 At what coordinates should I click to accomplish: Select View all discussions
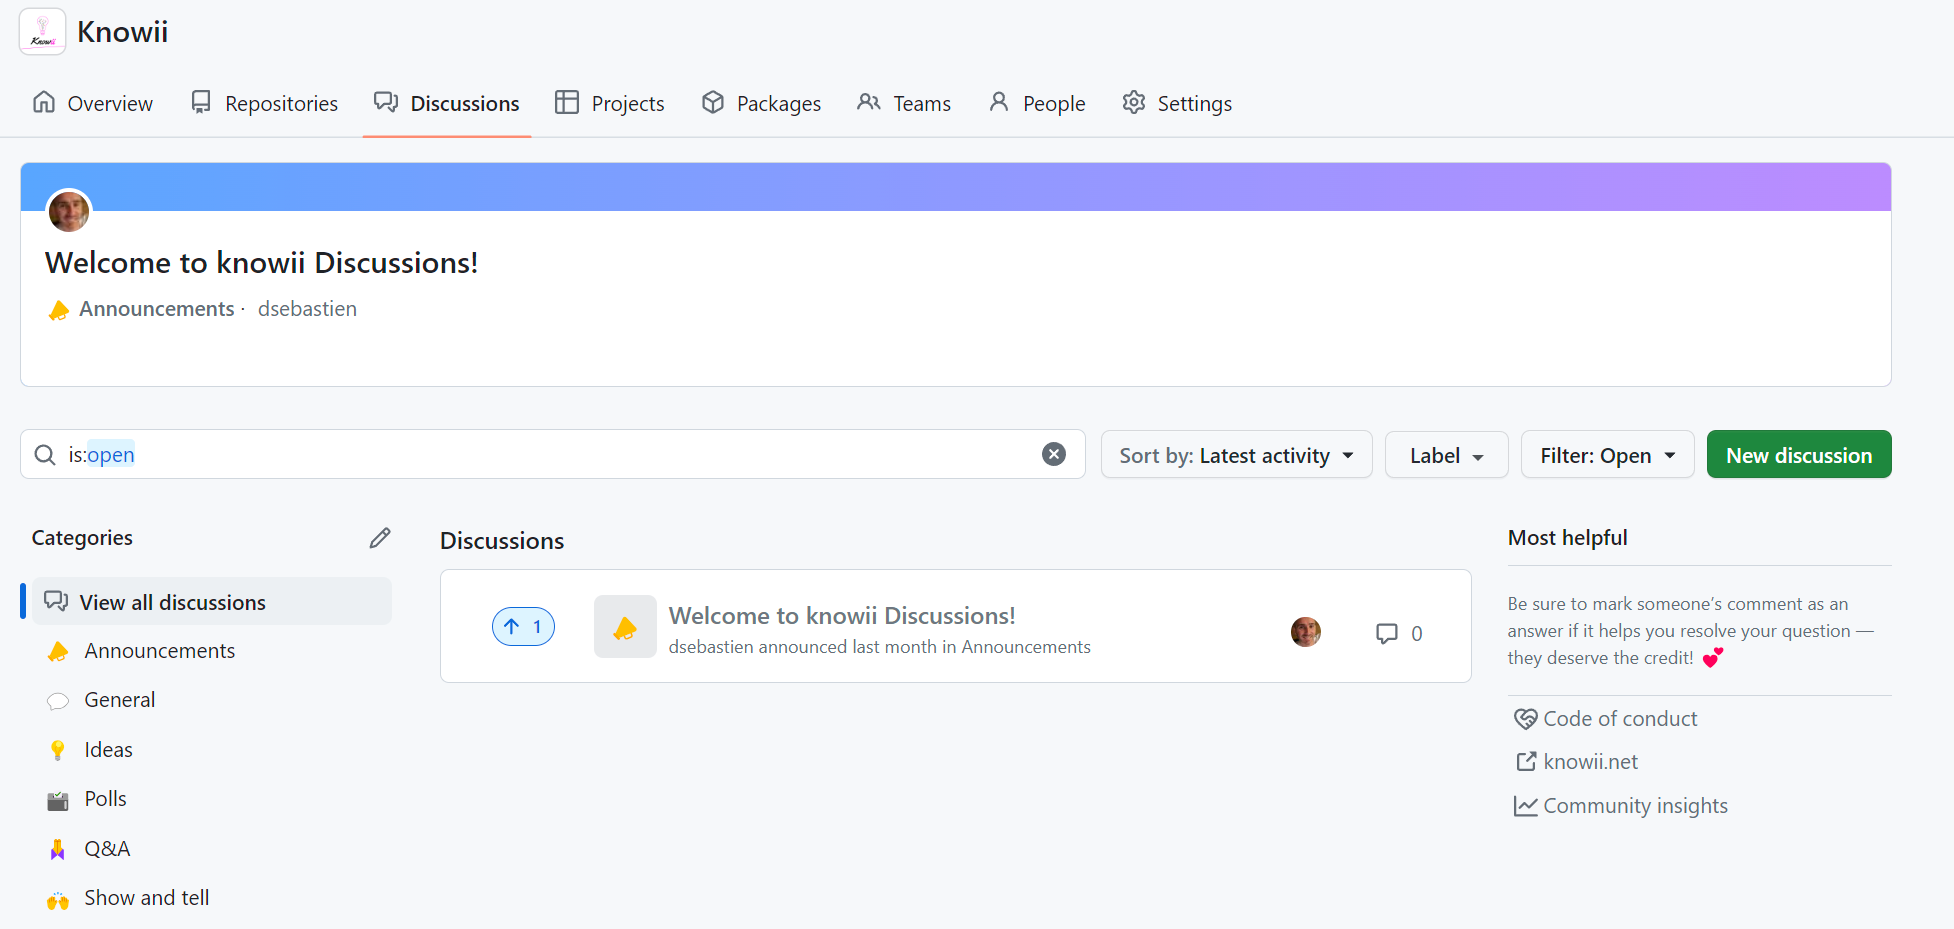coord(212,602)
